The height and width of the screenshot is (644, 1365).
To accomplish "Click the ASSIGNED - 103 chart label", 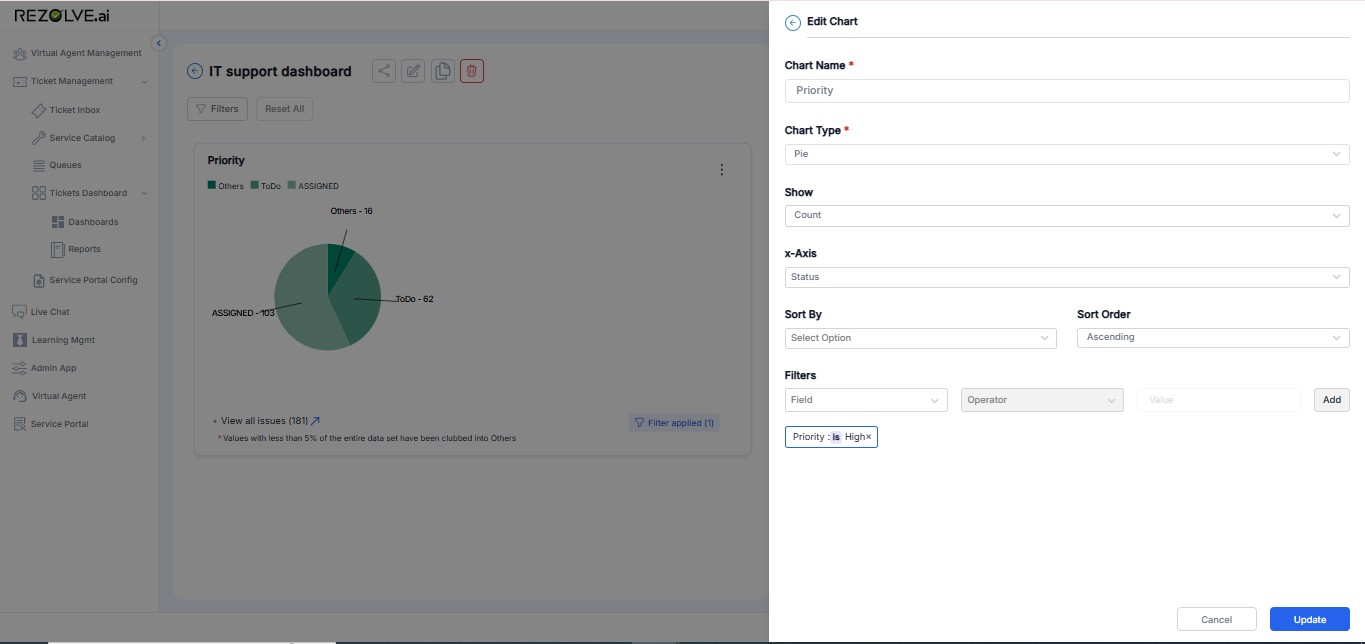I will pos(243,313).
